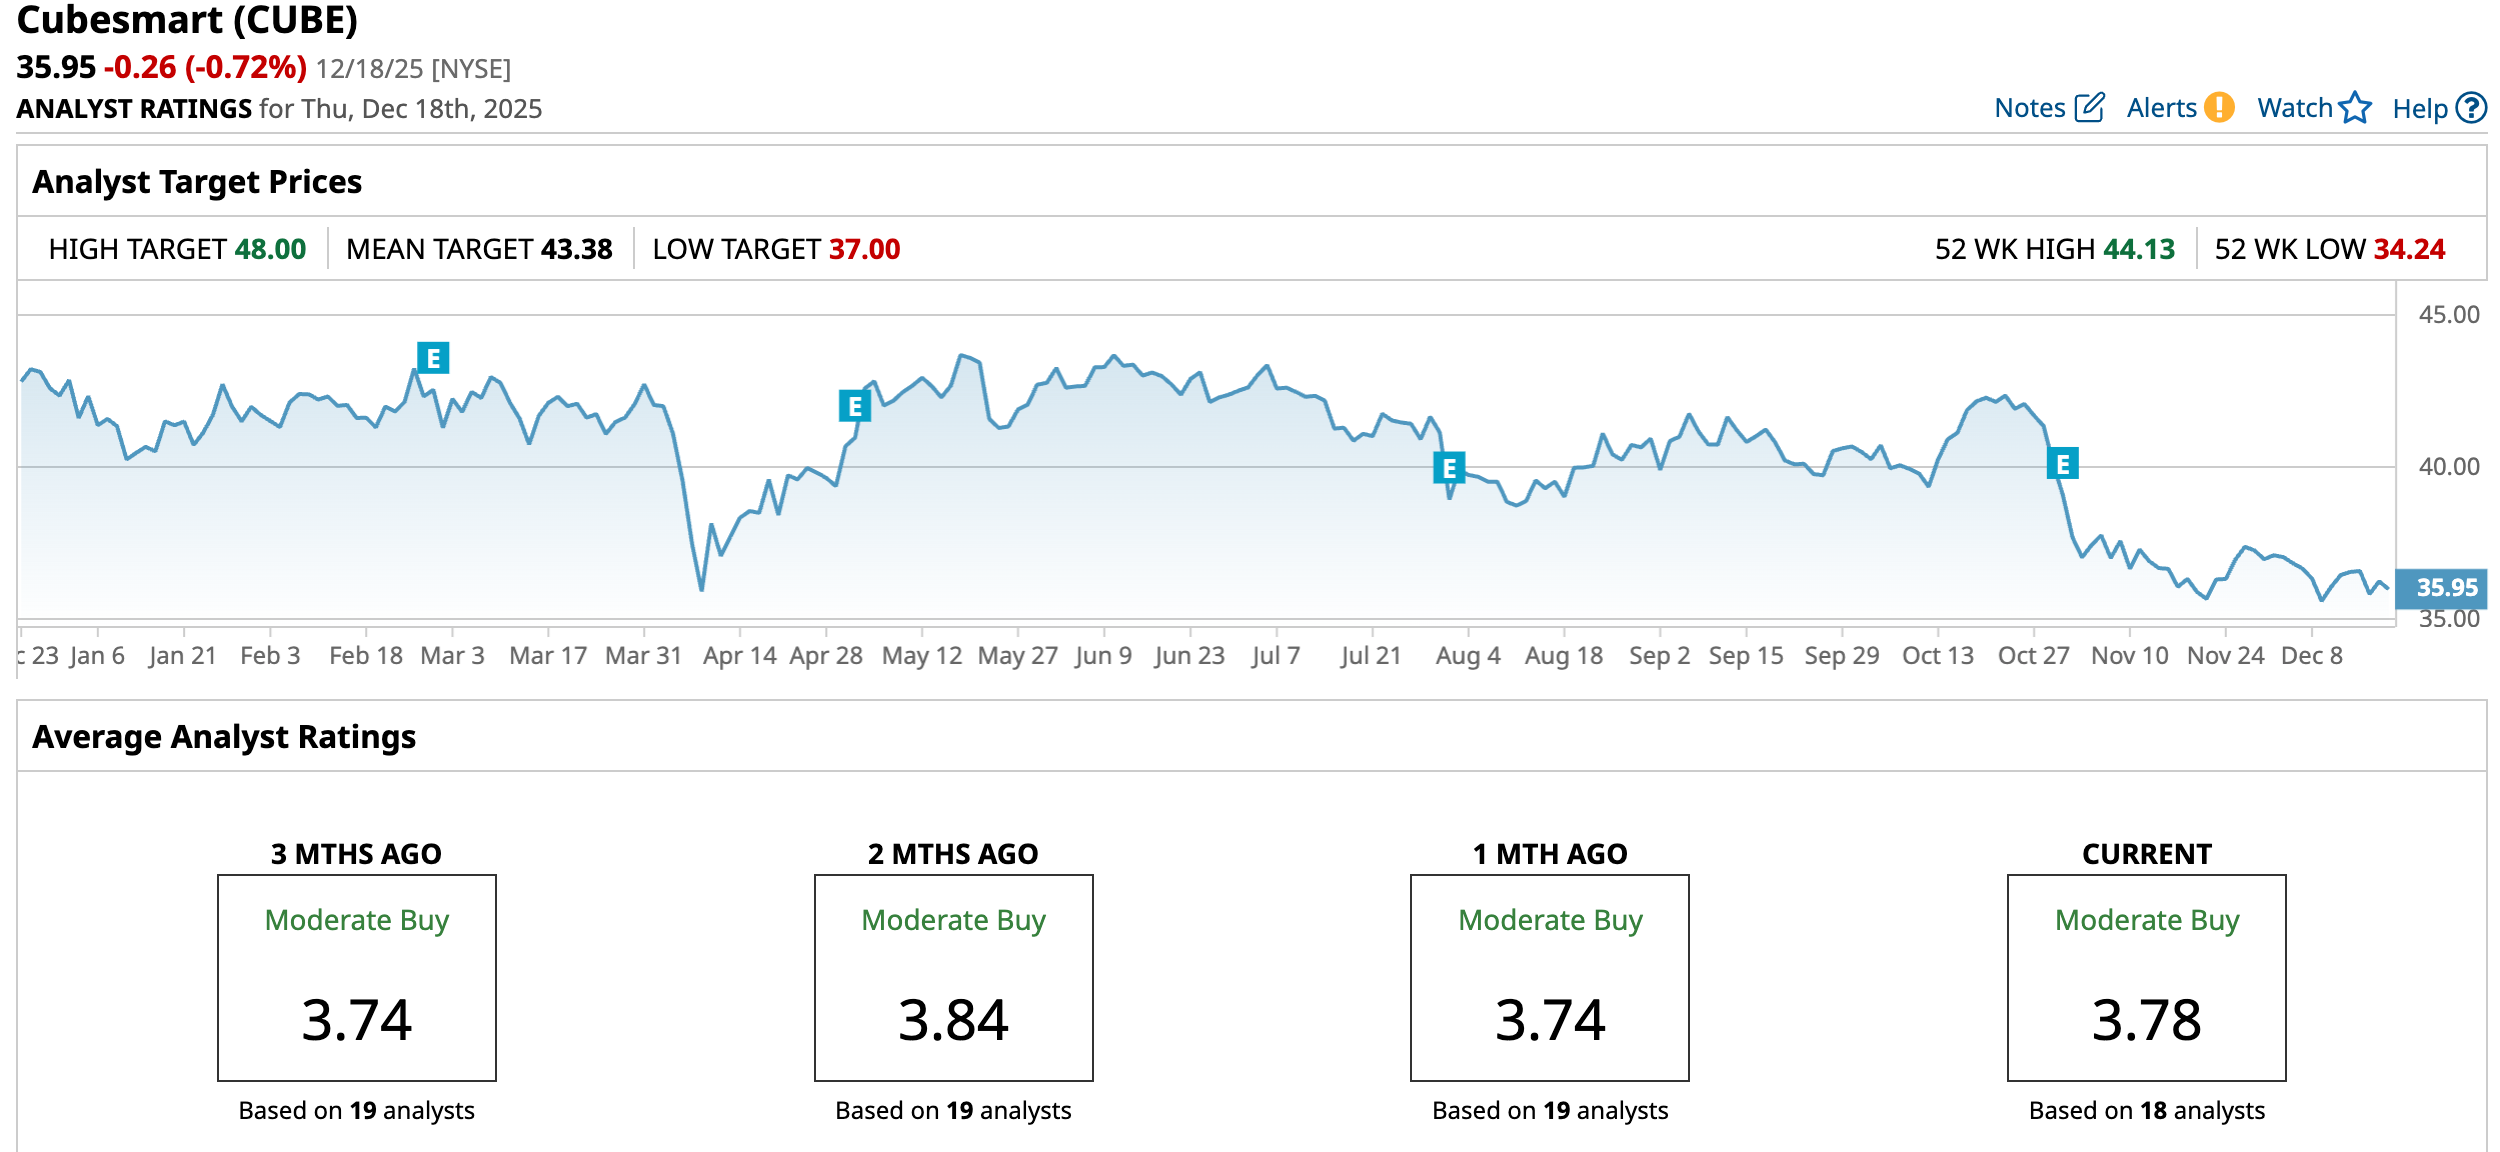The width and height of the screenshot is (2500, 1152).
Task: Select the CURRENT 3.78 rating box
Action: (x=2146, y=977)
